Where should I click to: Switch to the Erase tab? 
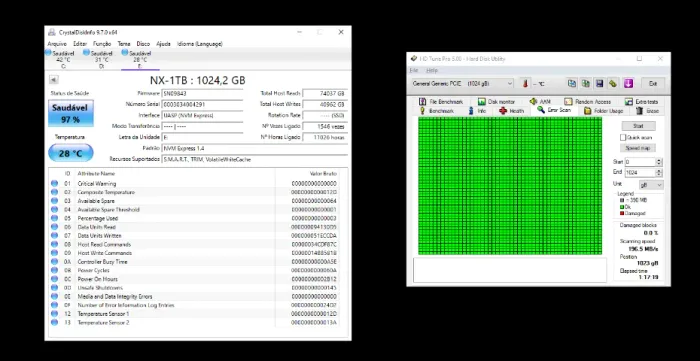point(647,111)
